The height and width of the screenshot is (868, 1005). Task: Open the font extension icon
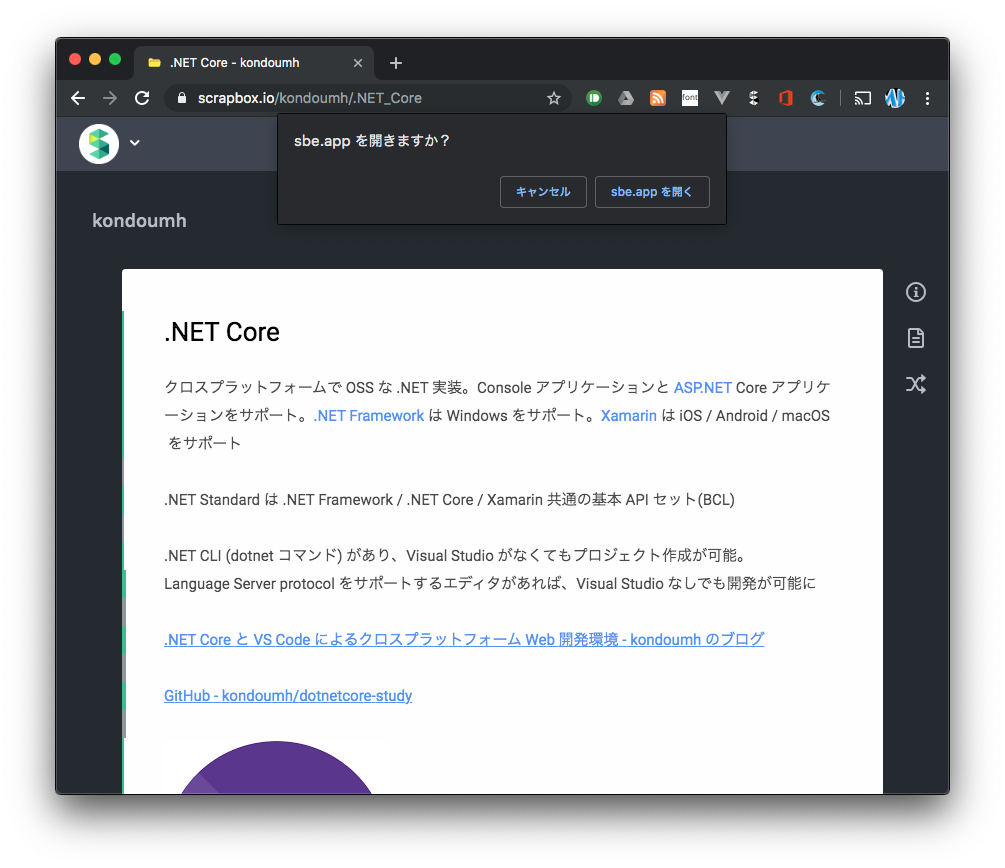coord(690,98)
